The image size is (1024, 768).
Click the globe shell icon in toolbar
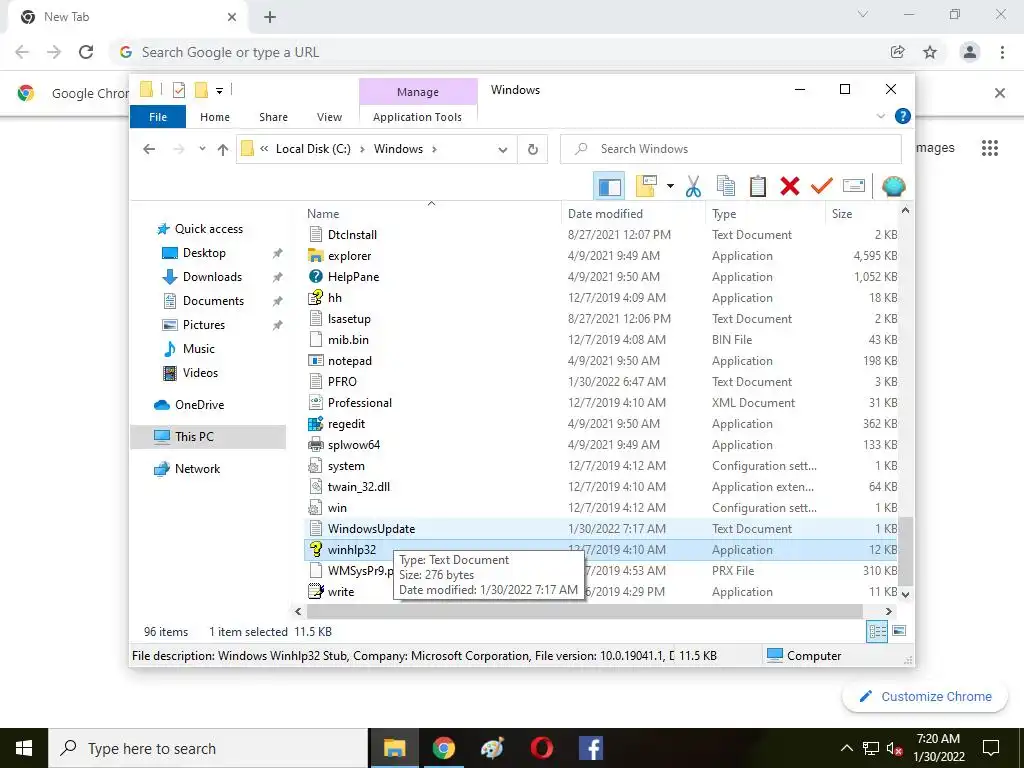[893, 187]
